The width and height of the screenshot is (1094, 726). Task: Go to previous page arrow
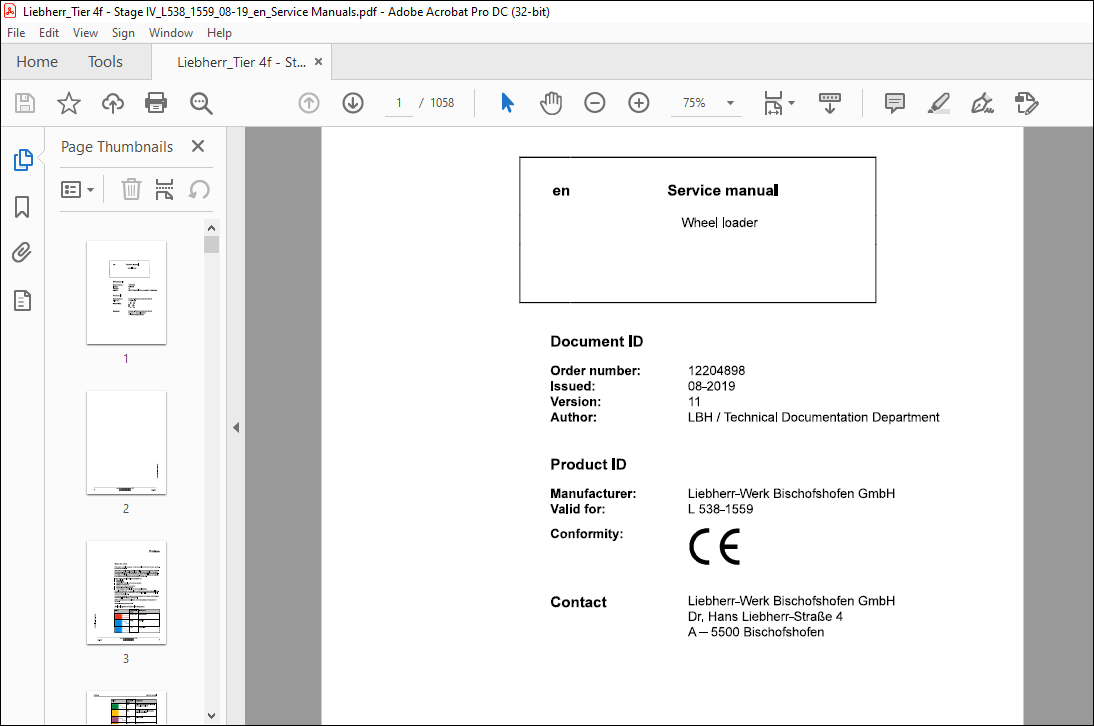[x=309, y=103]
